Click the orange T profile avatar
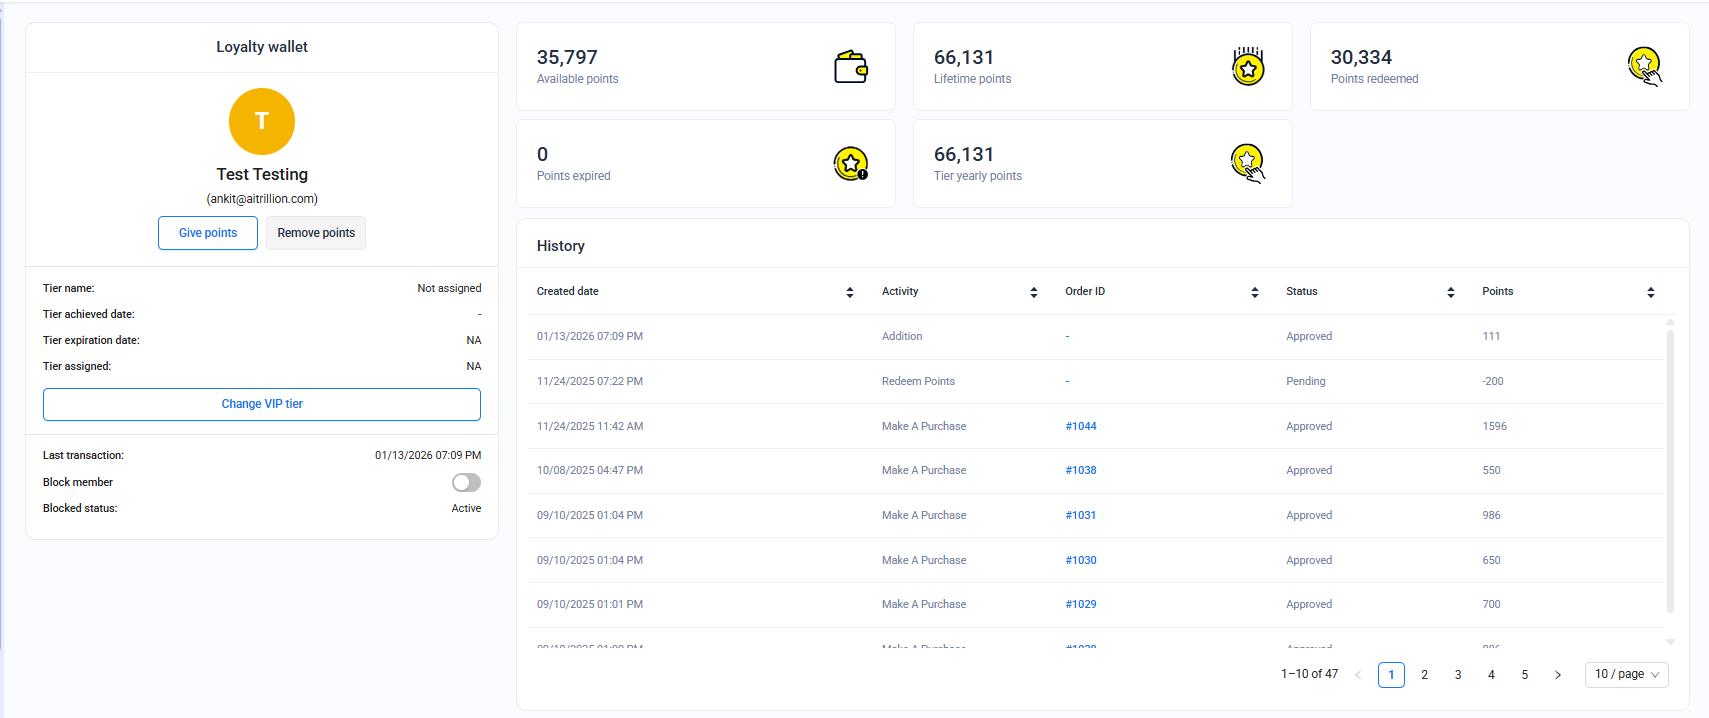1709x718 pixels. coord(262,122)
